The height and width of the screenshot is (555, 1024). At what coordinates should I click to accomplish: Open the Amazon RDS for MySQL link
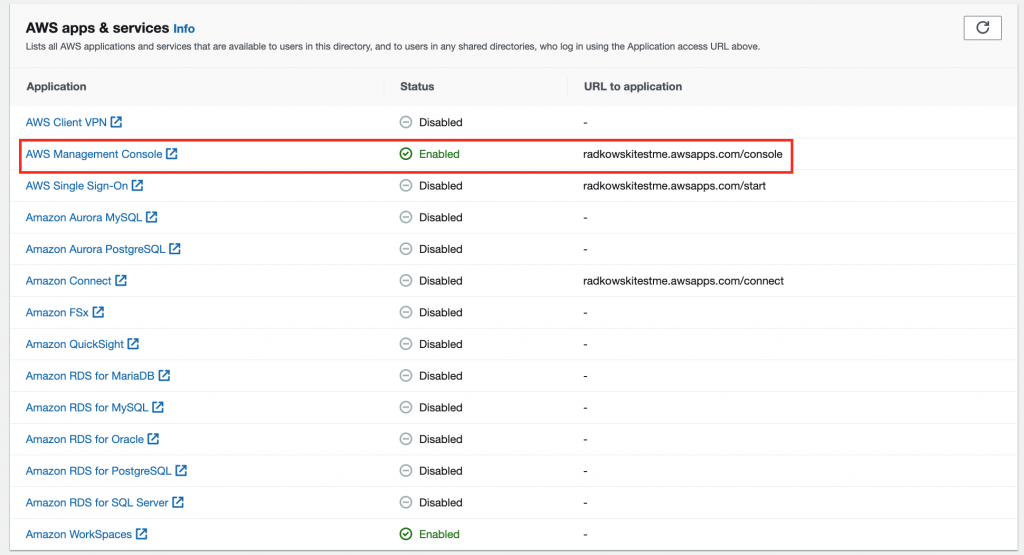[87, 407]
